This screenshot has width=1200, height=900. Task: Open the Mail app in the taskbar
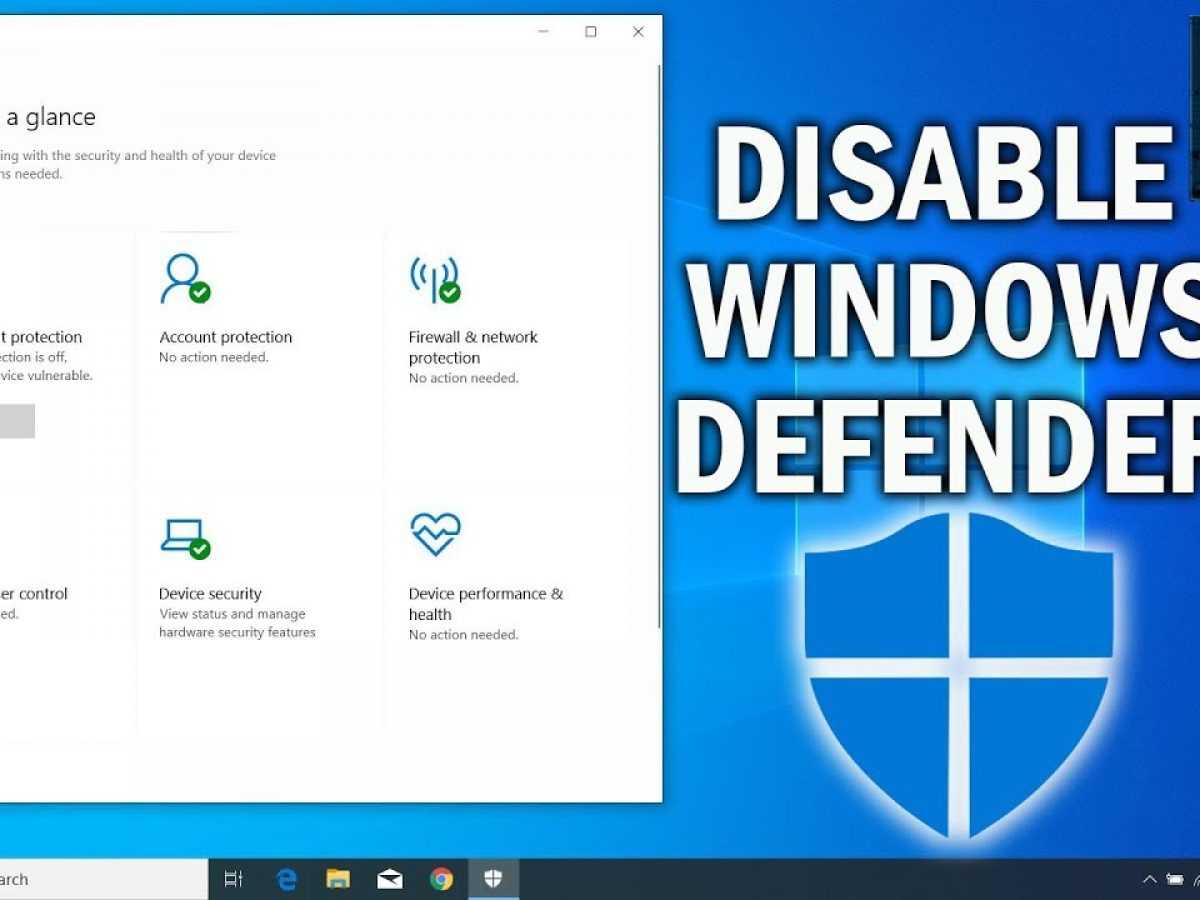click(x=390, y=879)
